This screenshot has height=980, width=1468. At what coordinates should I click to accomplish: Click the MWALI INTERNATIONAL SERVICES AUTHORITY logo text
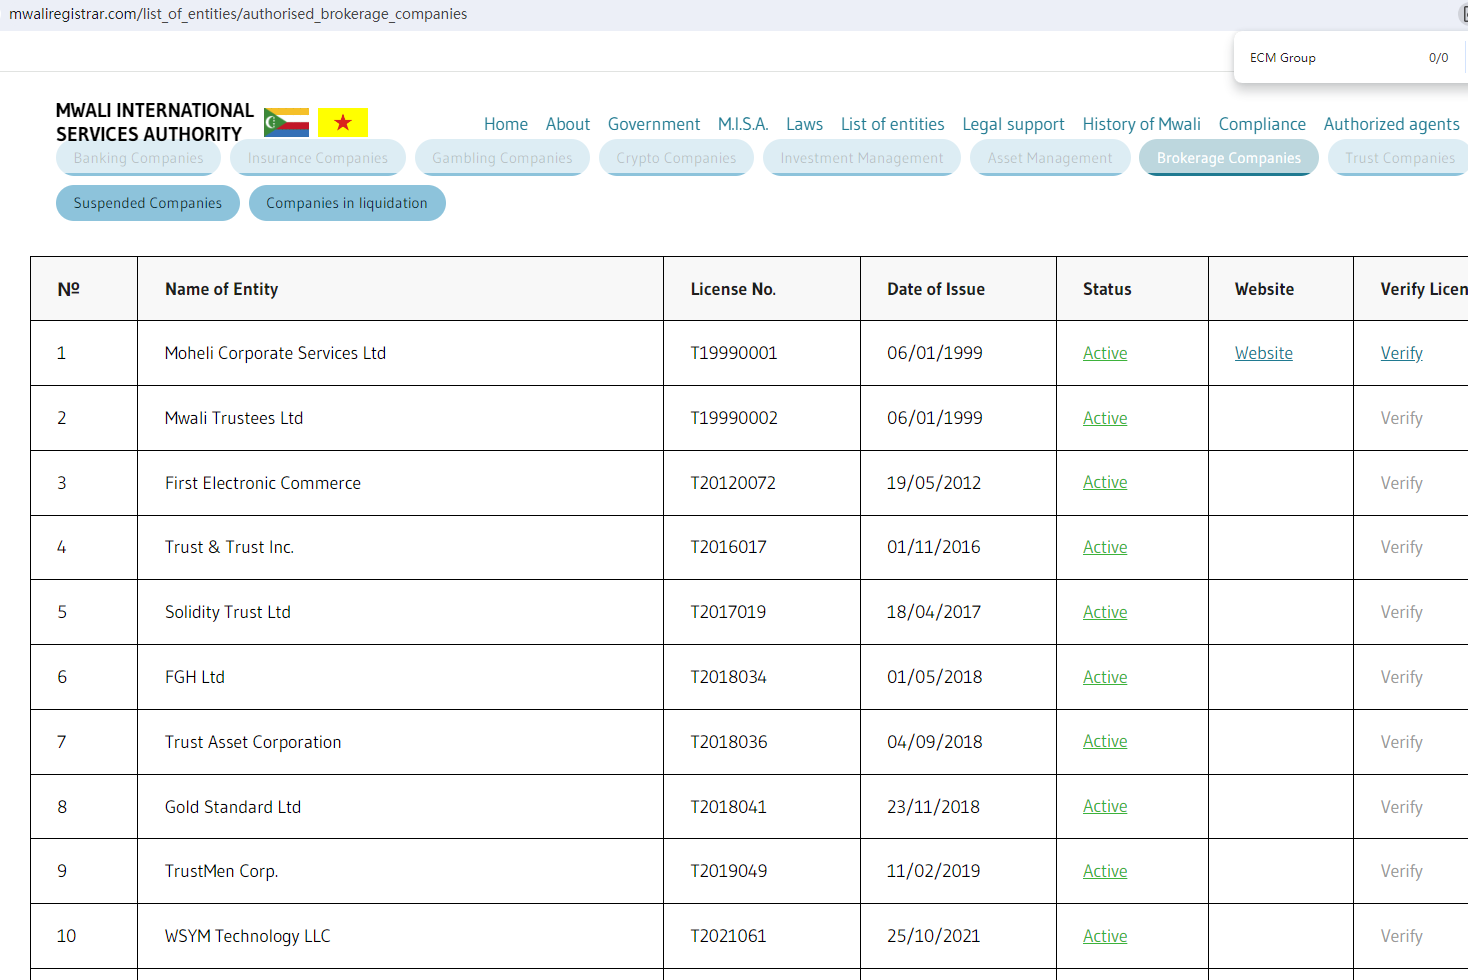click(x=155, y=122)
